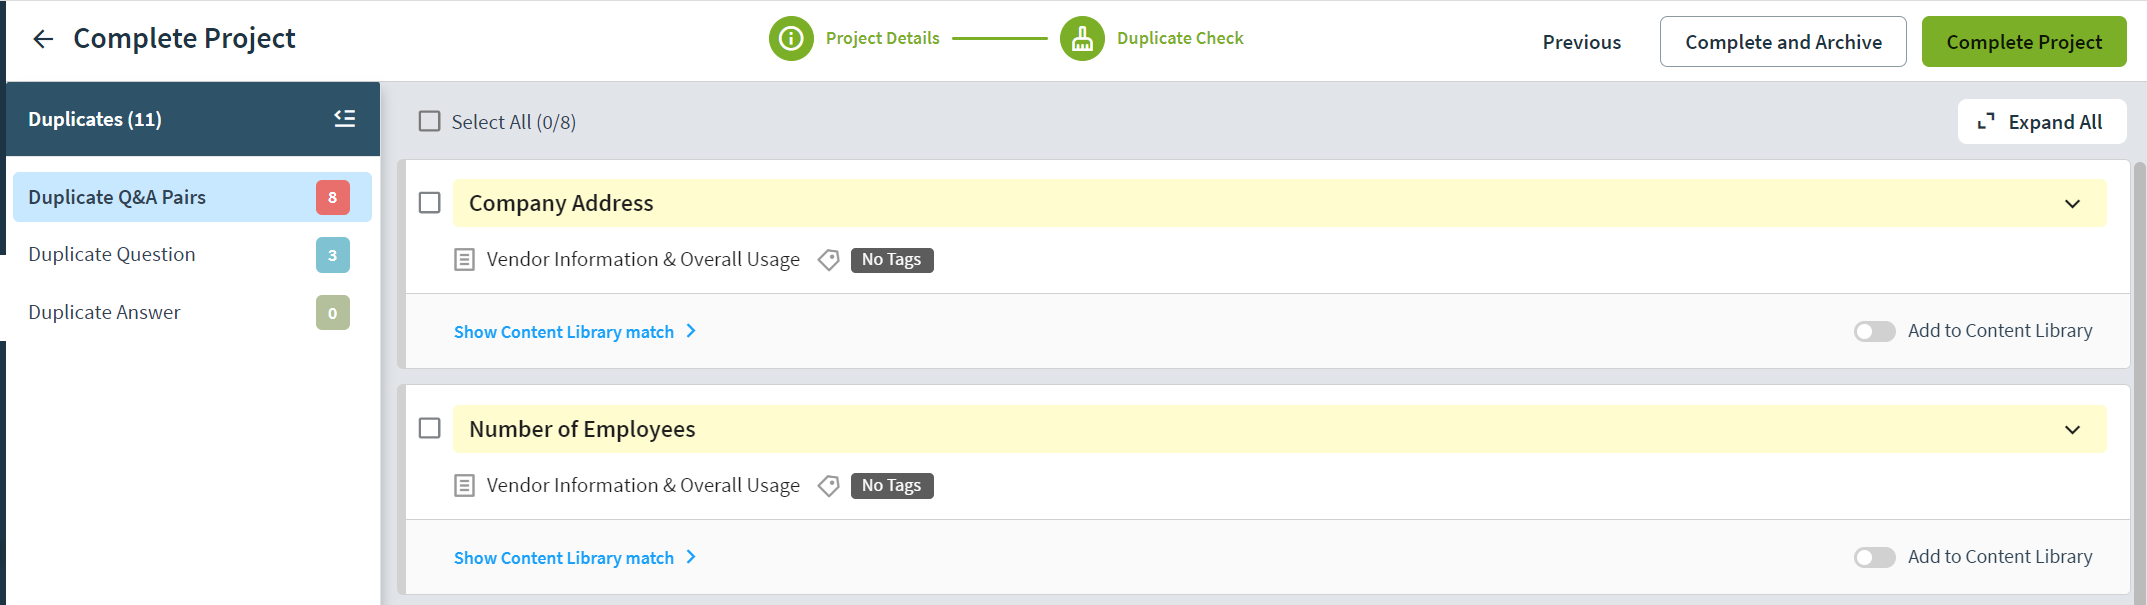Click the back arrow beside Complete Project
The height and width of the screenshot is (605, 2147).
click(43, 39)
